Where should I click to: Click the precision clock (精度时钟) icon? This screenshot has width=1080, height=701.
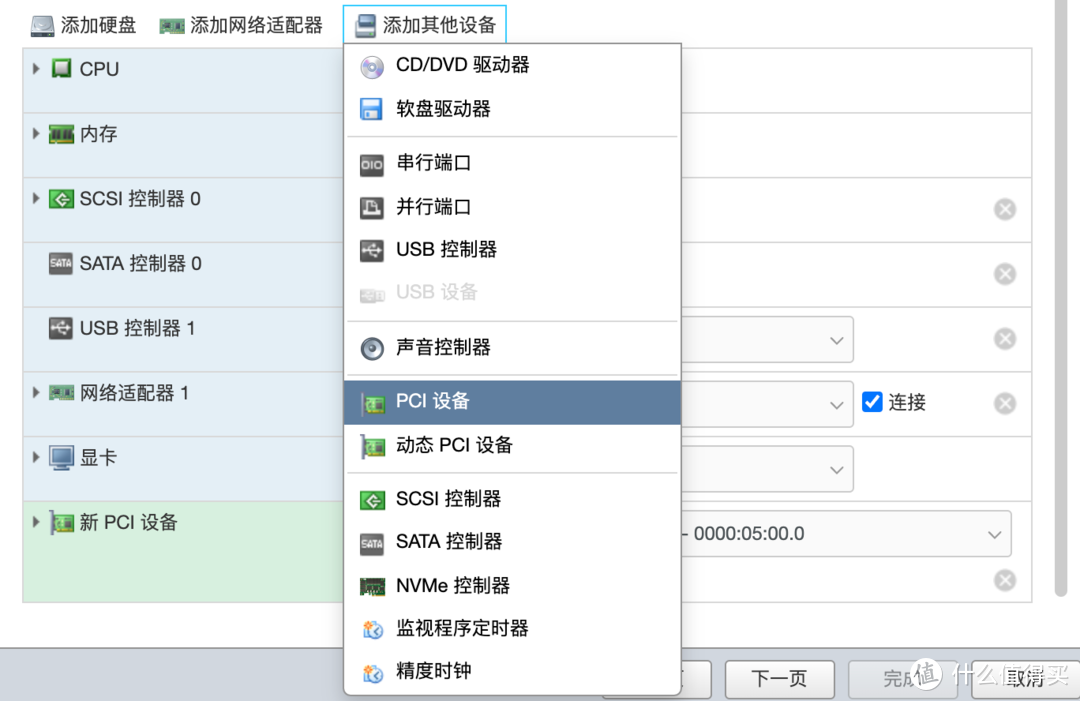[x=371, y=671]
